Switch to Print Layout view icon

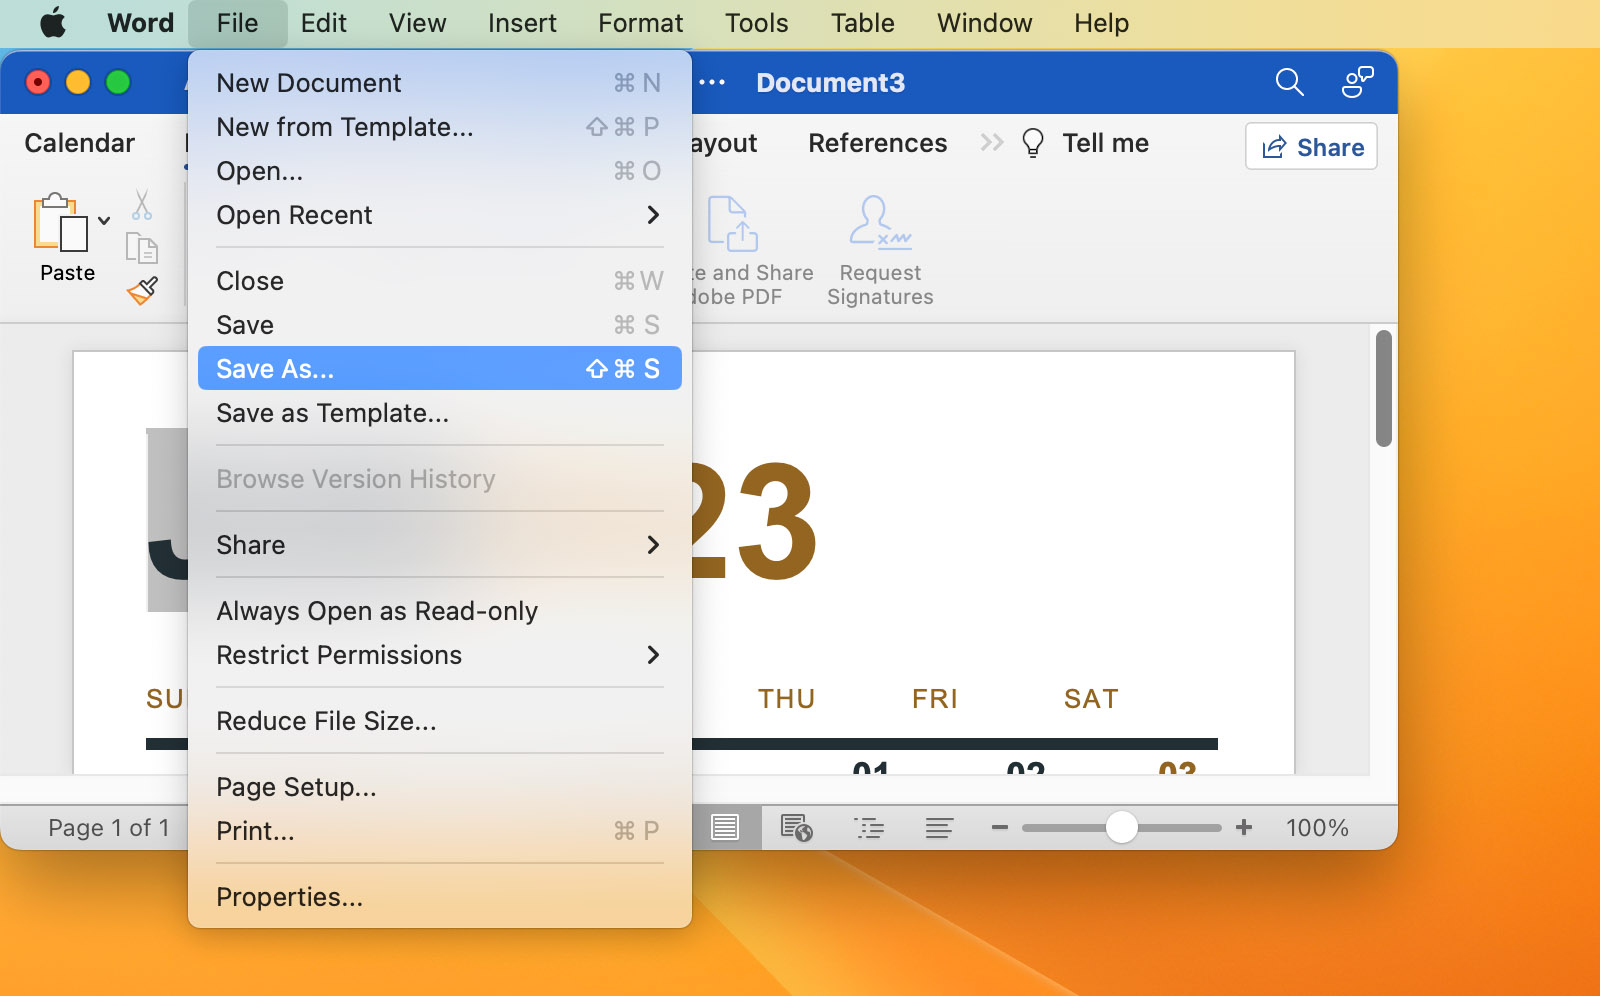pos(725,828)
